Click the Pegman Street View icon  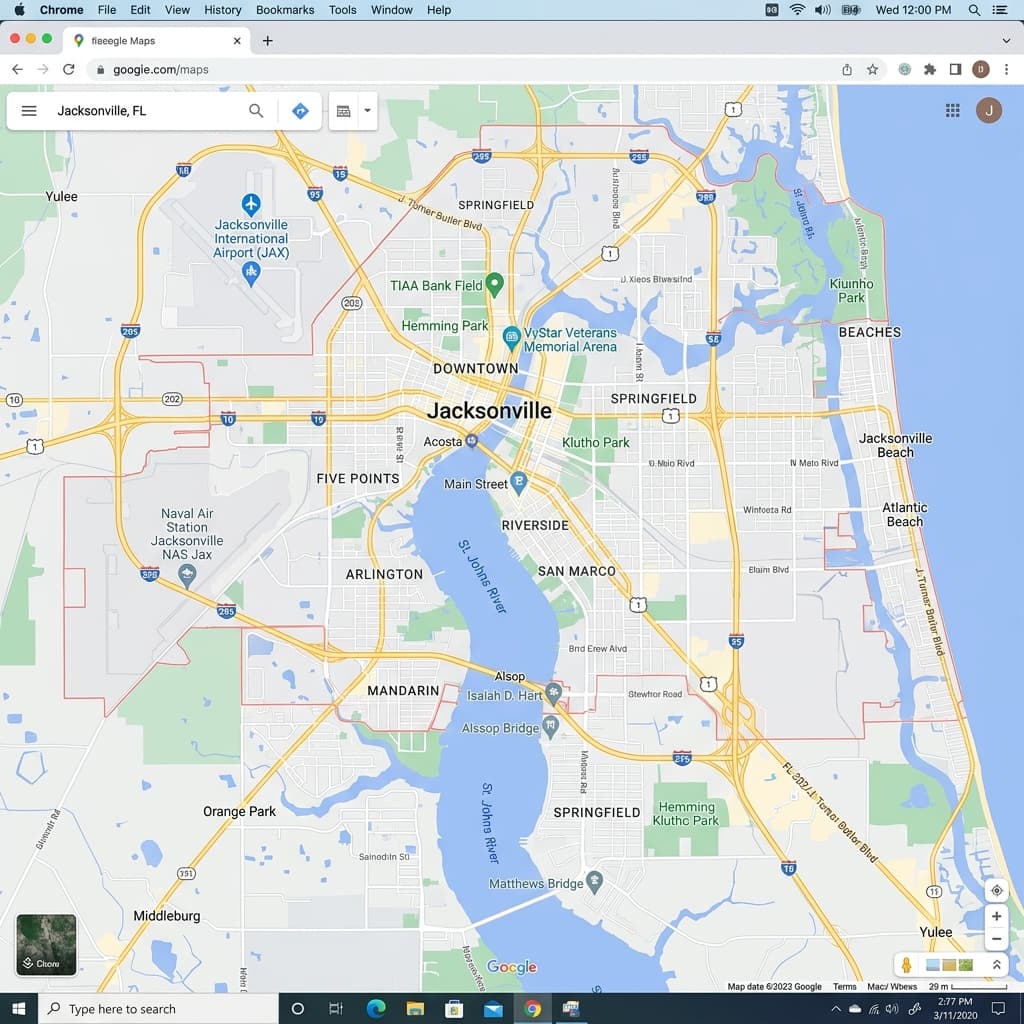(x=906, y=965)
